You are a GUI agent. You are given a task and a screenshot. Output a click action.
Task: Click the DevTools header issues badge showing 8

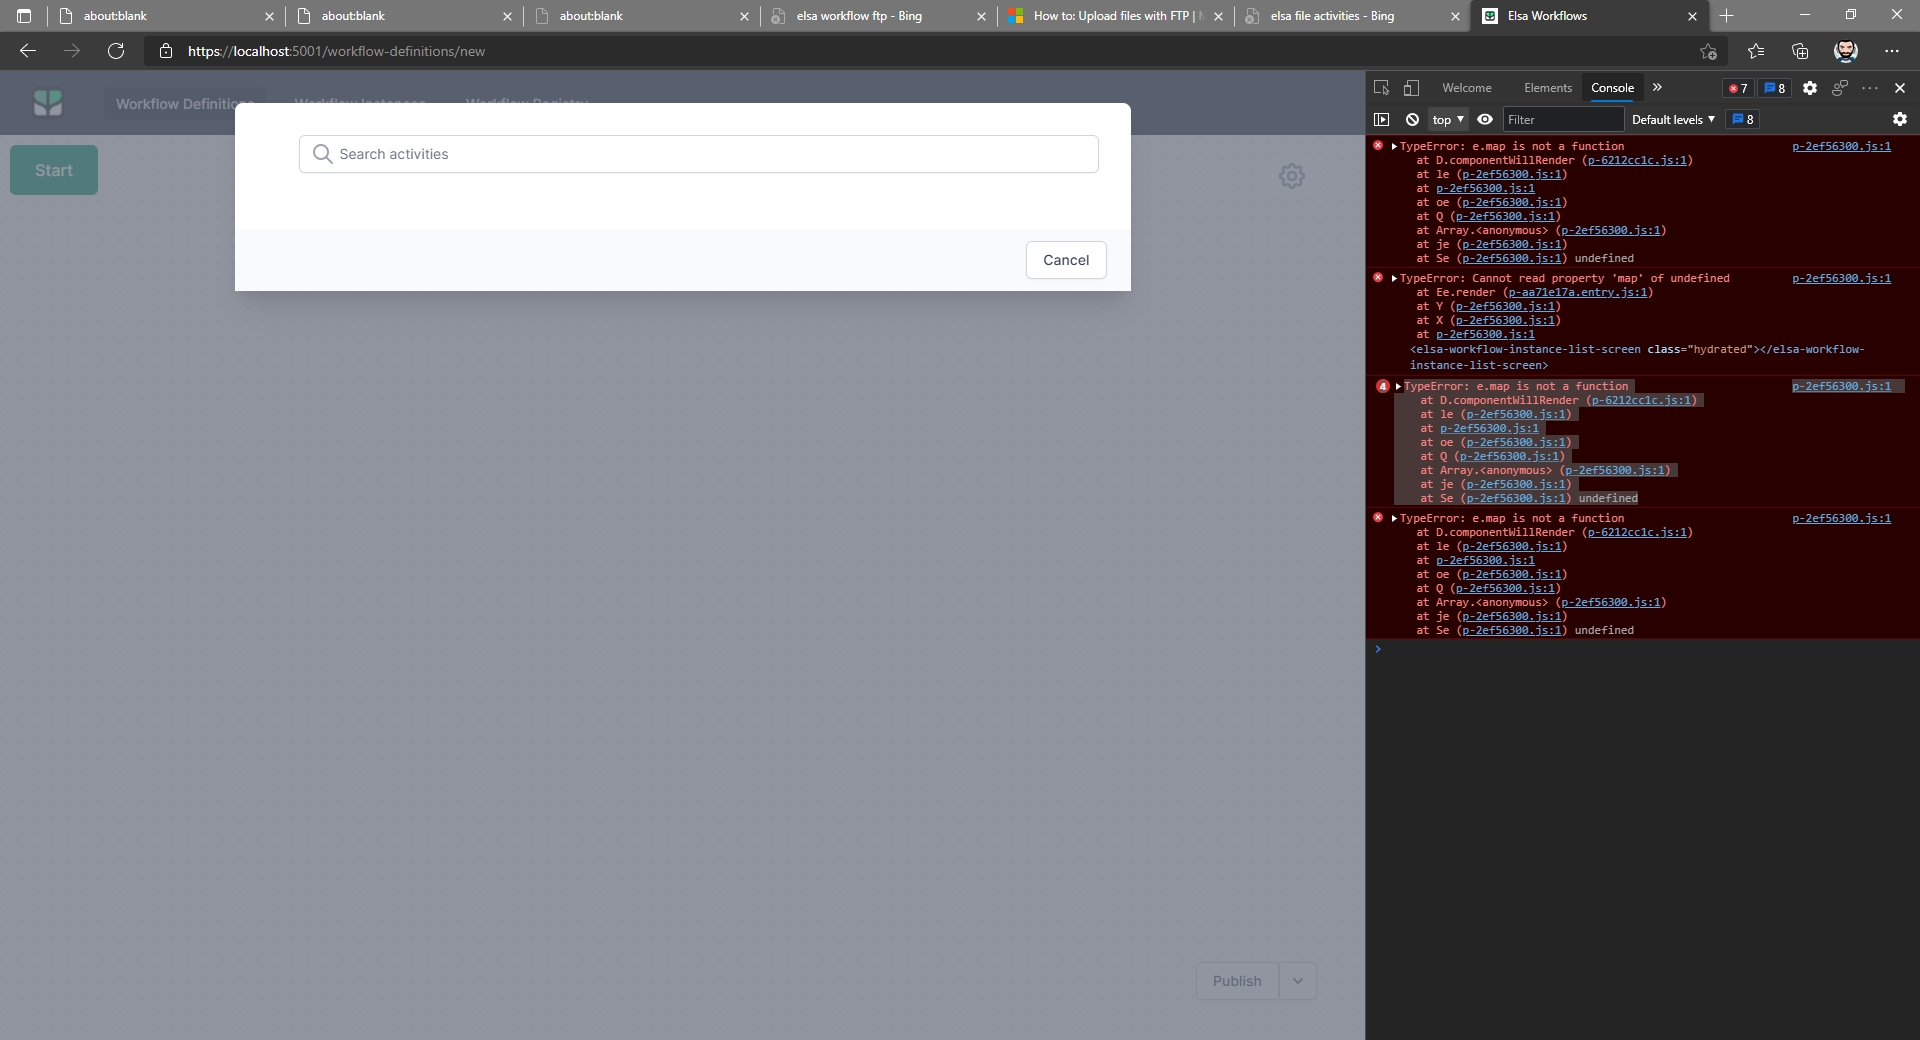pos(1775,88)
